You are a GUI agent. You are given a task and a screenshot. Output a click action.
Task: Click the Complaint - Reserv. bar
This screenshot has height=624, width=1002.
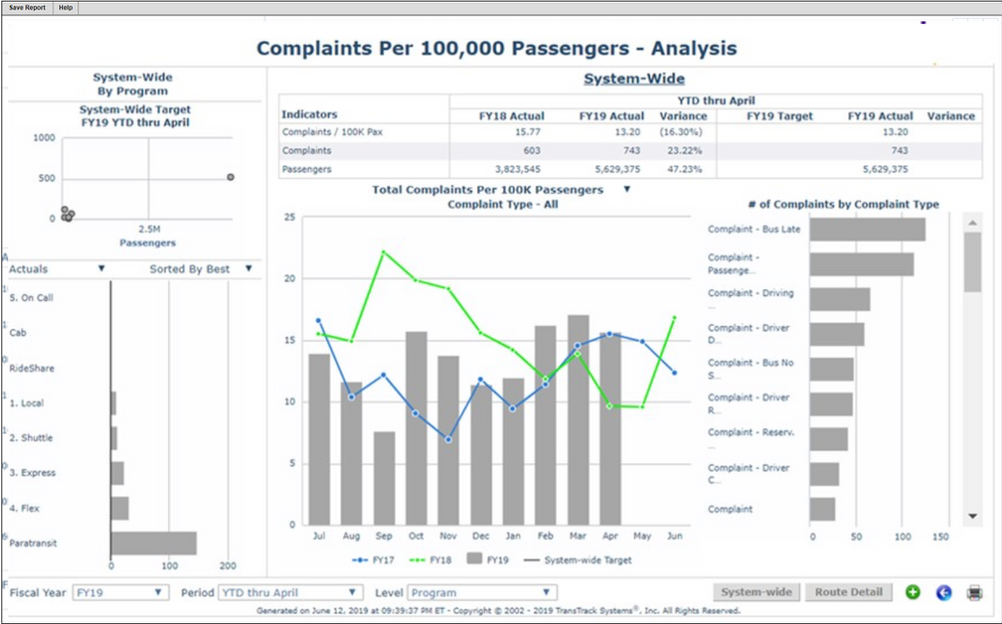click(x=829, y=439)
